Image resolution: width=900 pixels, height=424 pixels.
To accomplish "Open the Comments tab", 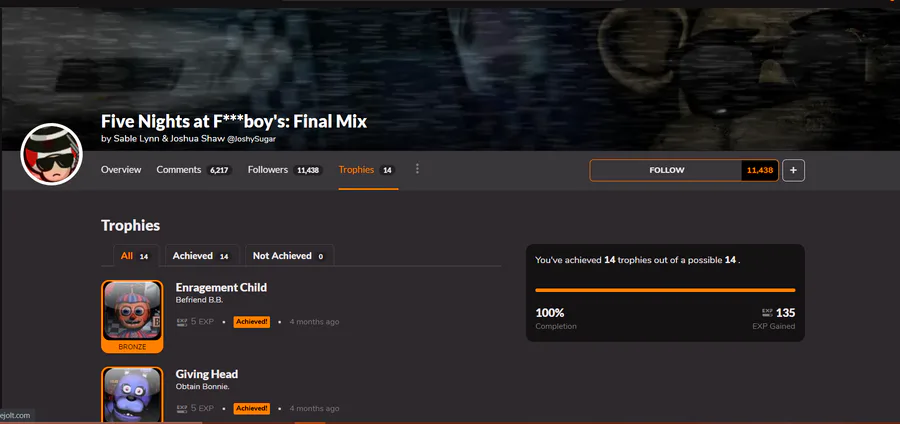I will click(194, 170).
